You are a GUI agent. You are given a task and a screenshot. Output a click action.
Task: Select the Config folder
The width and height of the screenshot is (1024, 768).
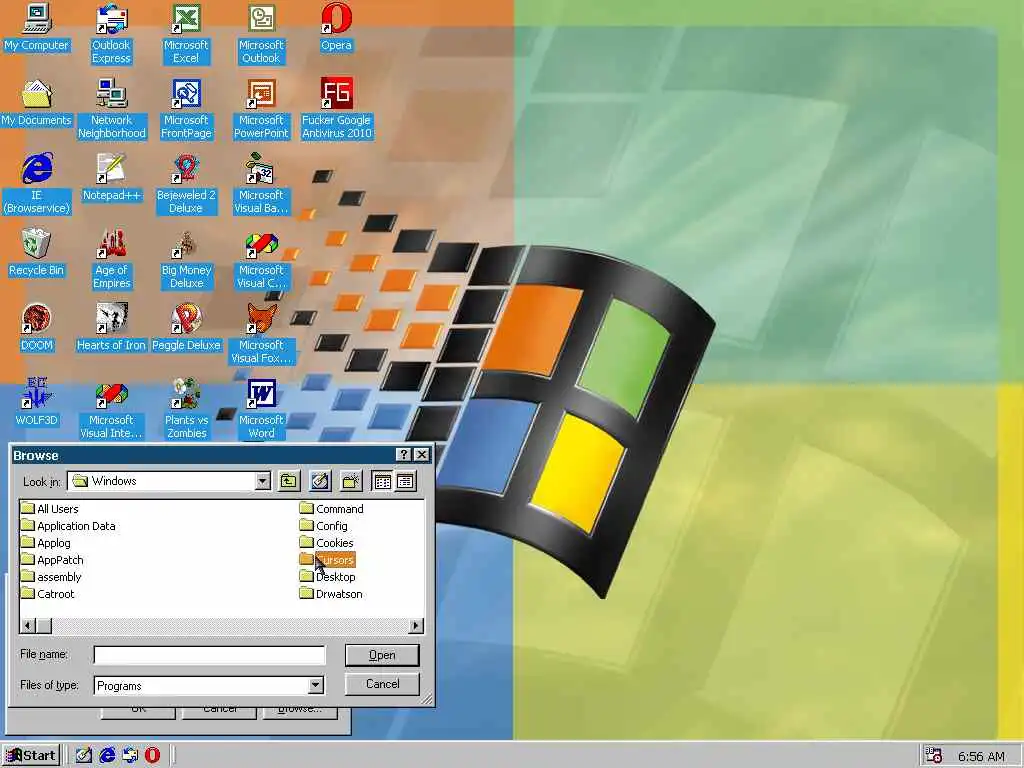(x=324, y=526)
